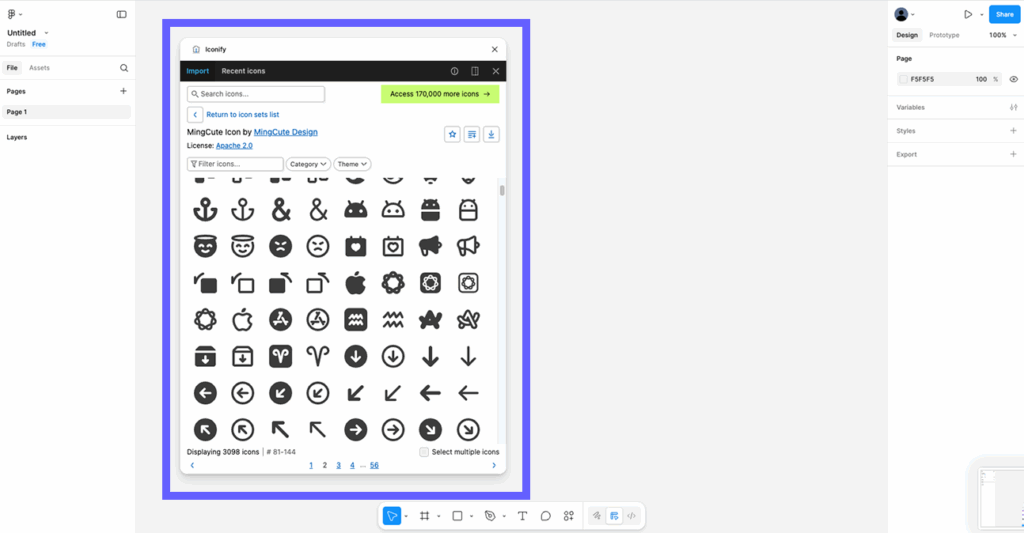Click the list sort button beside the star
The image size is (1024, 533).
[x=472, y=135]
